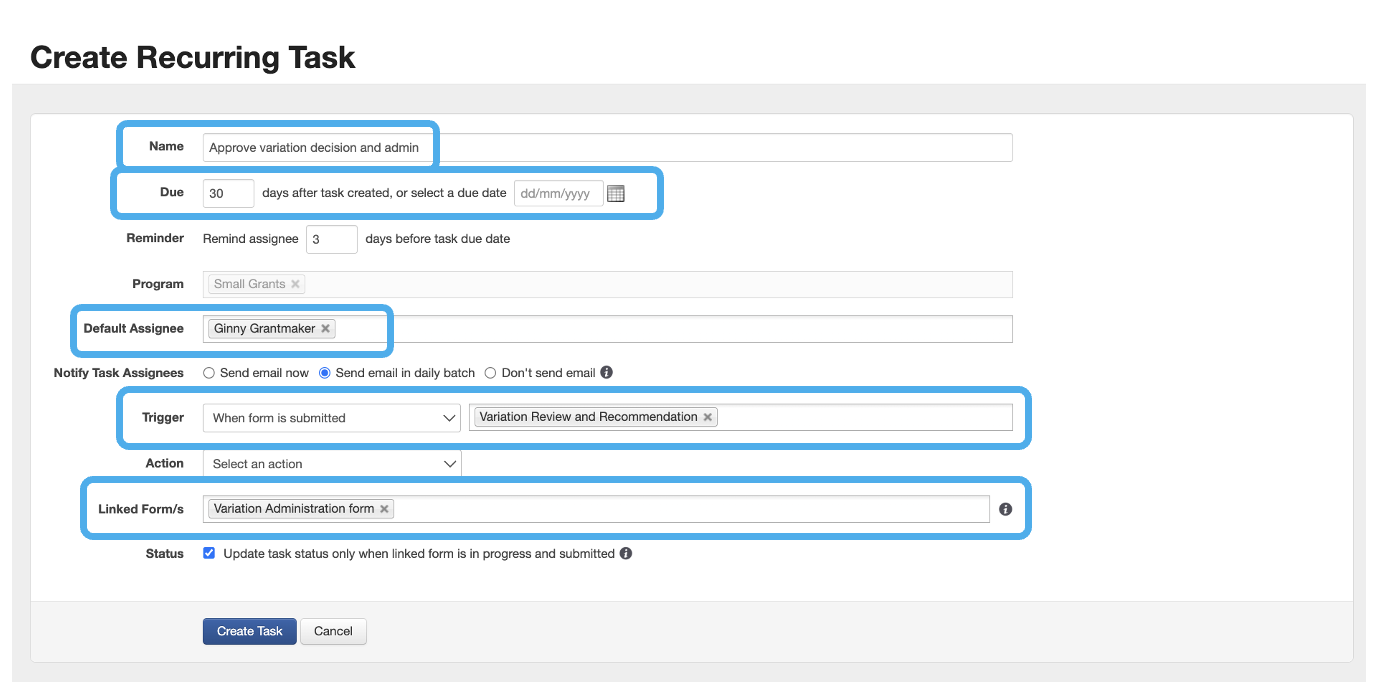Click the Due days number field
The height and width of the screenshot is (698, 1374).
point(228,193)
